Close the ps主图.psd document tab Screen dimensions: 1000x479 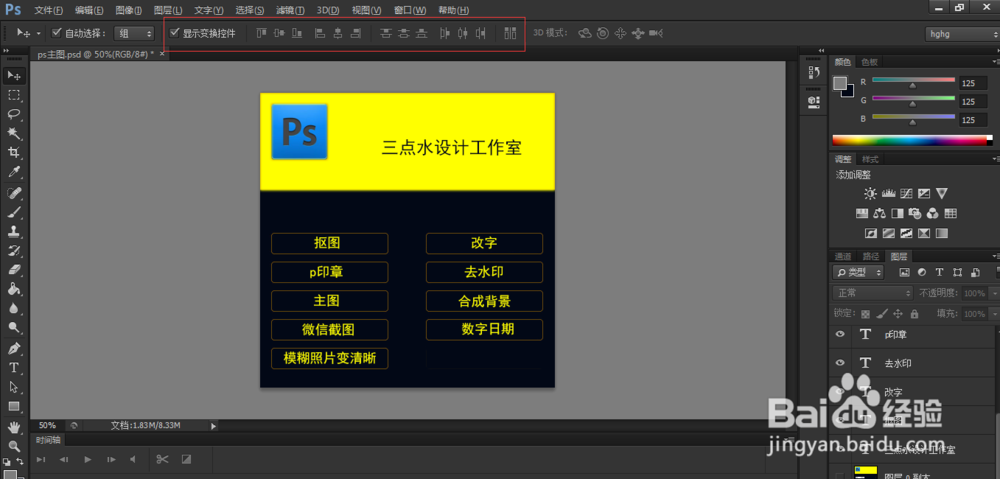pyautogui.click(x=162, y=54)
